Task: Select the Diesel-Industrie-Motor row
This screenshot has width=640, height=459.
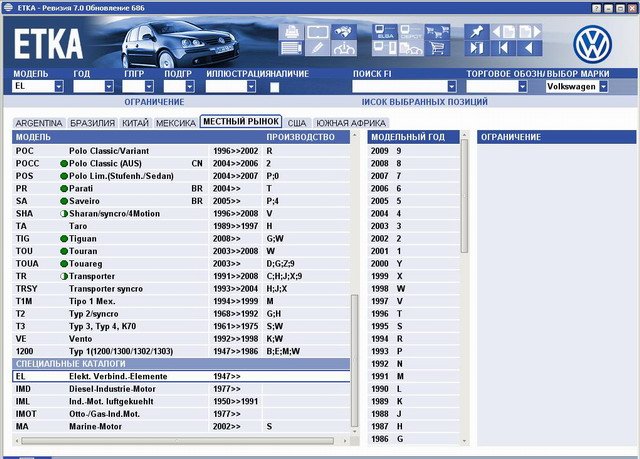Action: [x=181, y=389]
